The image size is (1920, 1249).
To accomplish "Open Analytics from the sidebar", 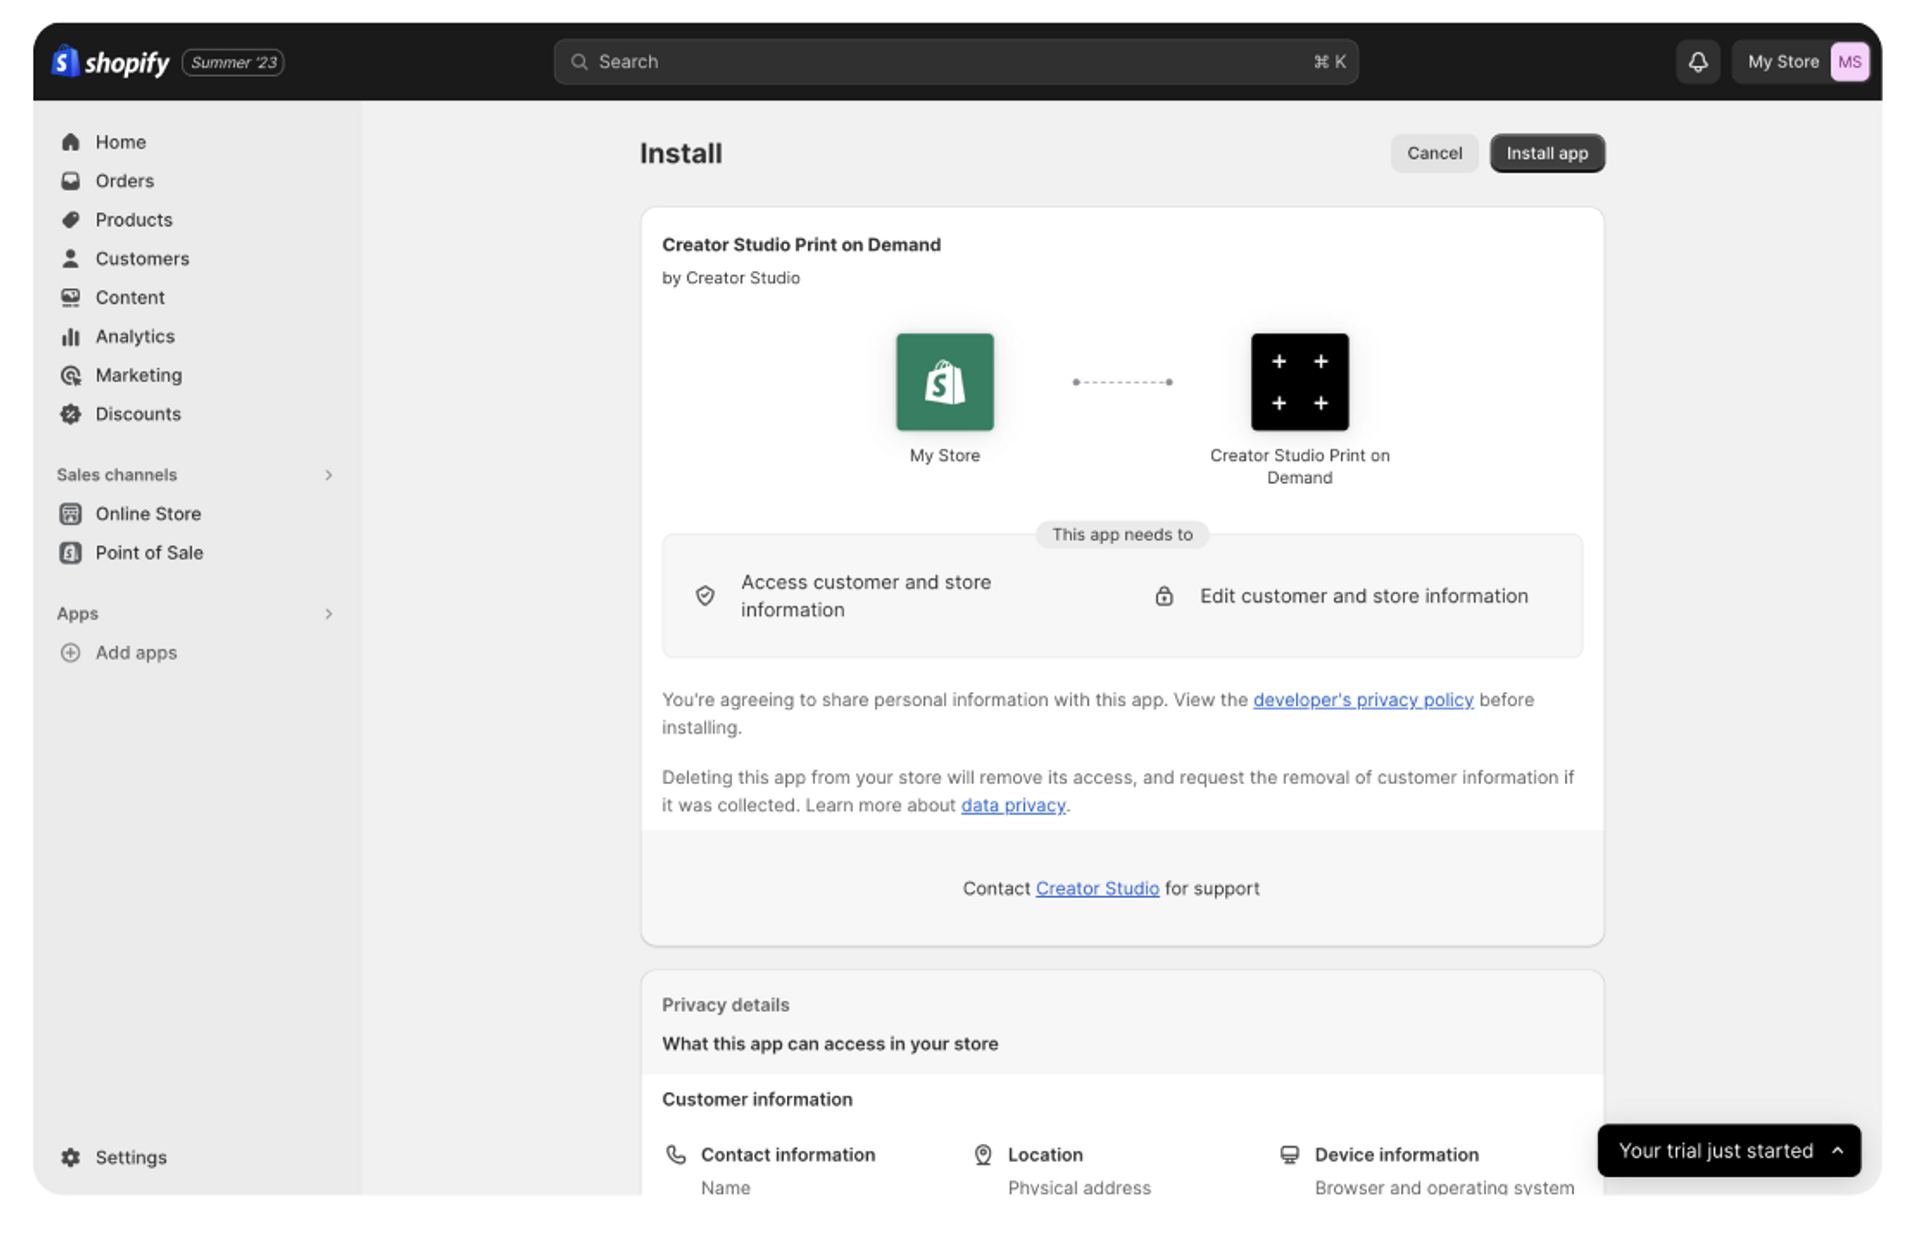I will point(134,337).
